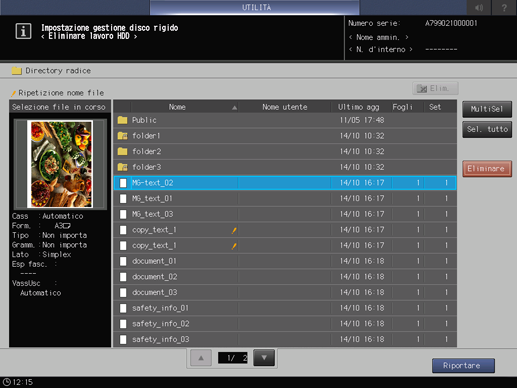
Task: Toggle the MultiSel button
Action: pyautogui.click(x=487, y=109)
